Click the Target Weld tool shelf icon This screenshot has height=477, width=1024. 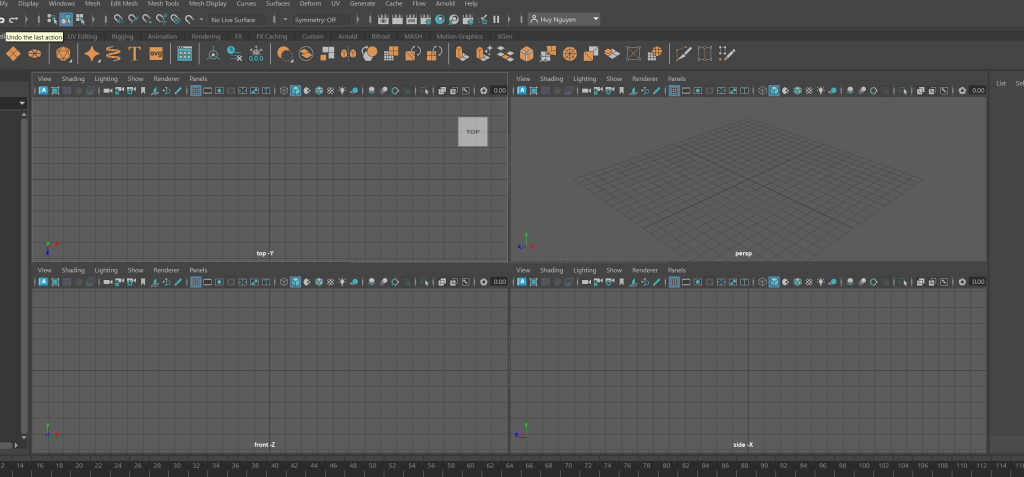click(706, 54)
